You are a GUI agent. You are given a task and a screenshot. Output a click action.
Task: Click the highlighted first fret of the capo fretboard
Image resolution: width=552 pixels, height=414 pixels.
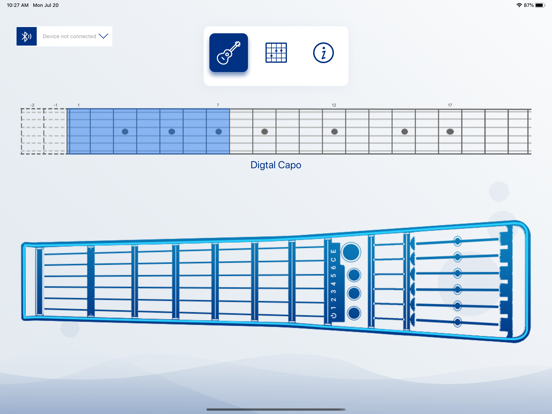click(x=79, y=131)
